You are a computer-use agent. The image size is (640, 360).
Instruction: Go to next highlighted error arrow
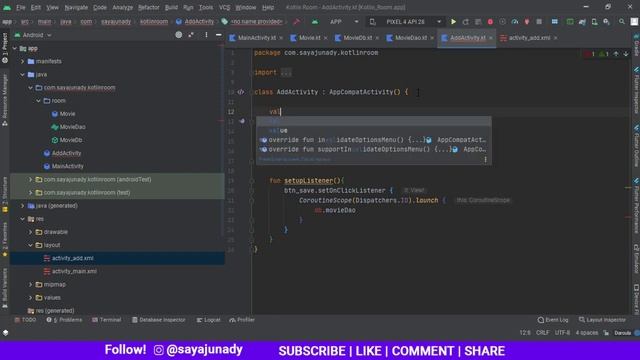[x=626, y=54]
